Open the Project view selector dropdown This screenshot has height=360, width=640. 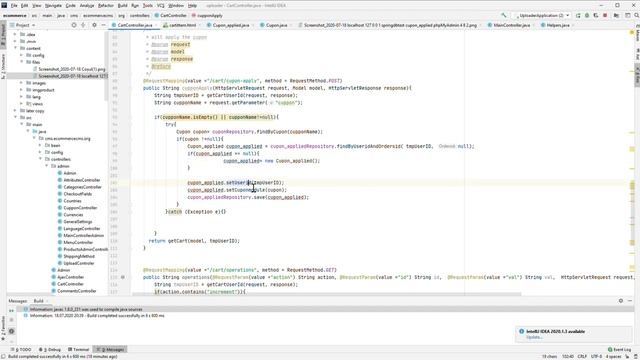tap(25, 25)
